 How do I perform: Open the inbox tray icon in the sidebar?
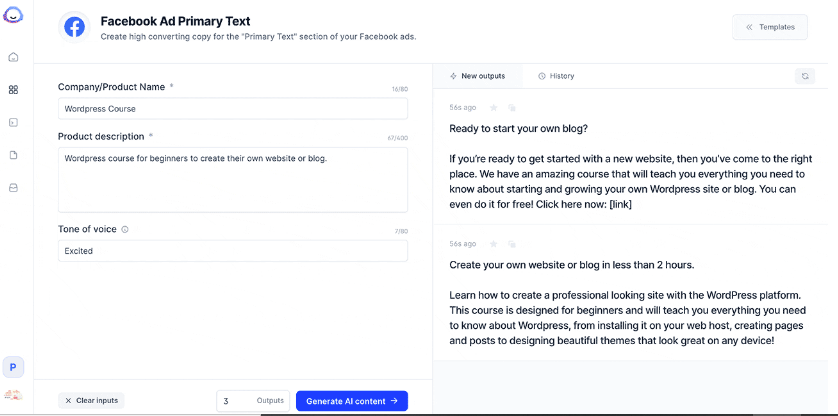coord(13,188)
